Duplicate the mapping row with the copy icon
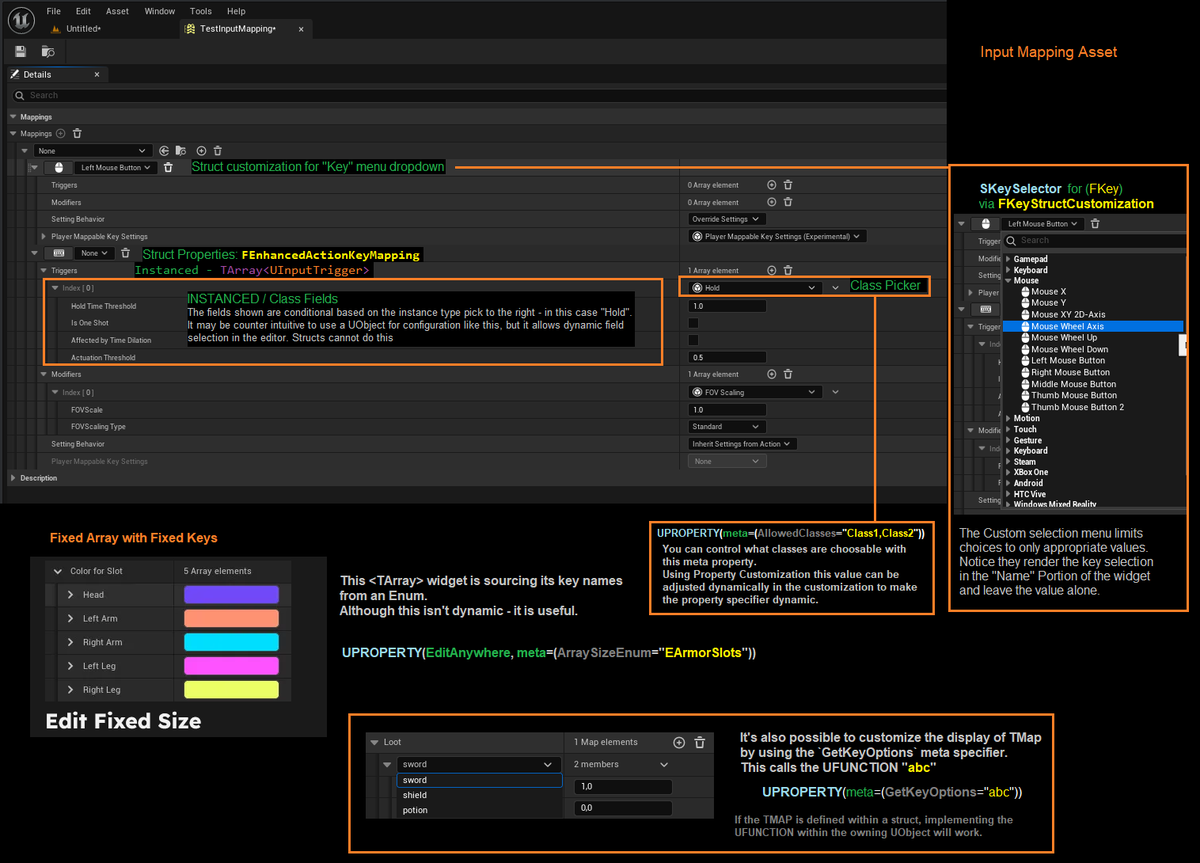 [181, 150]
